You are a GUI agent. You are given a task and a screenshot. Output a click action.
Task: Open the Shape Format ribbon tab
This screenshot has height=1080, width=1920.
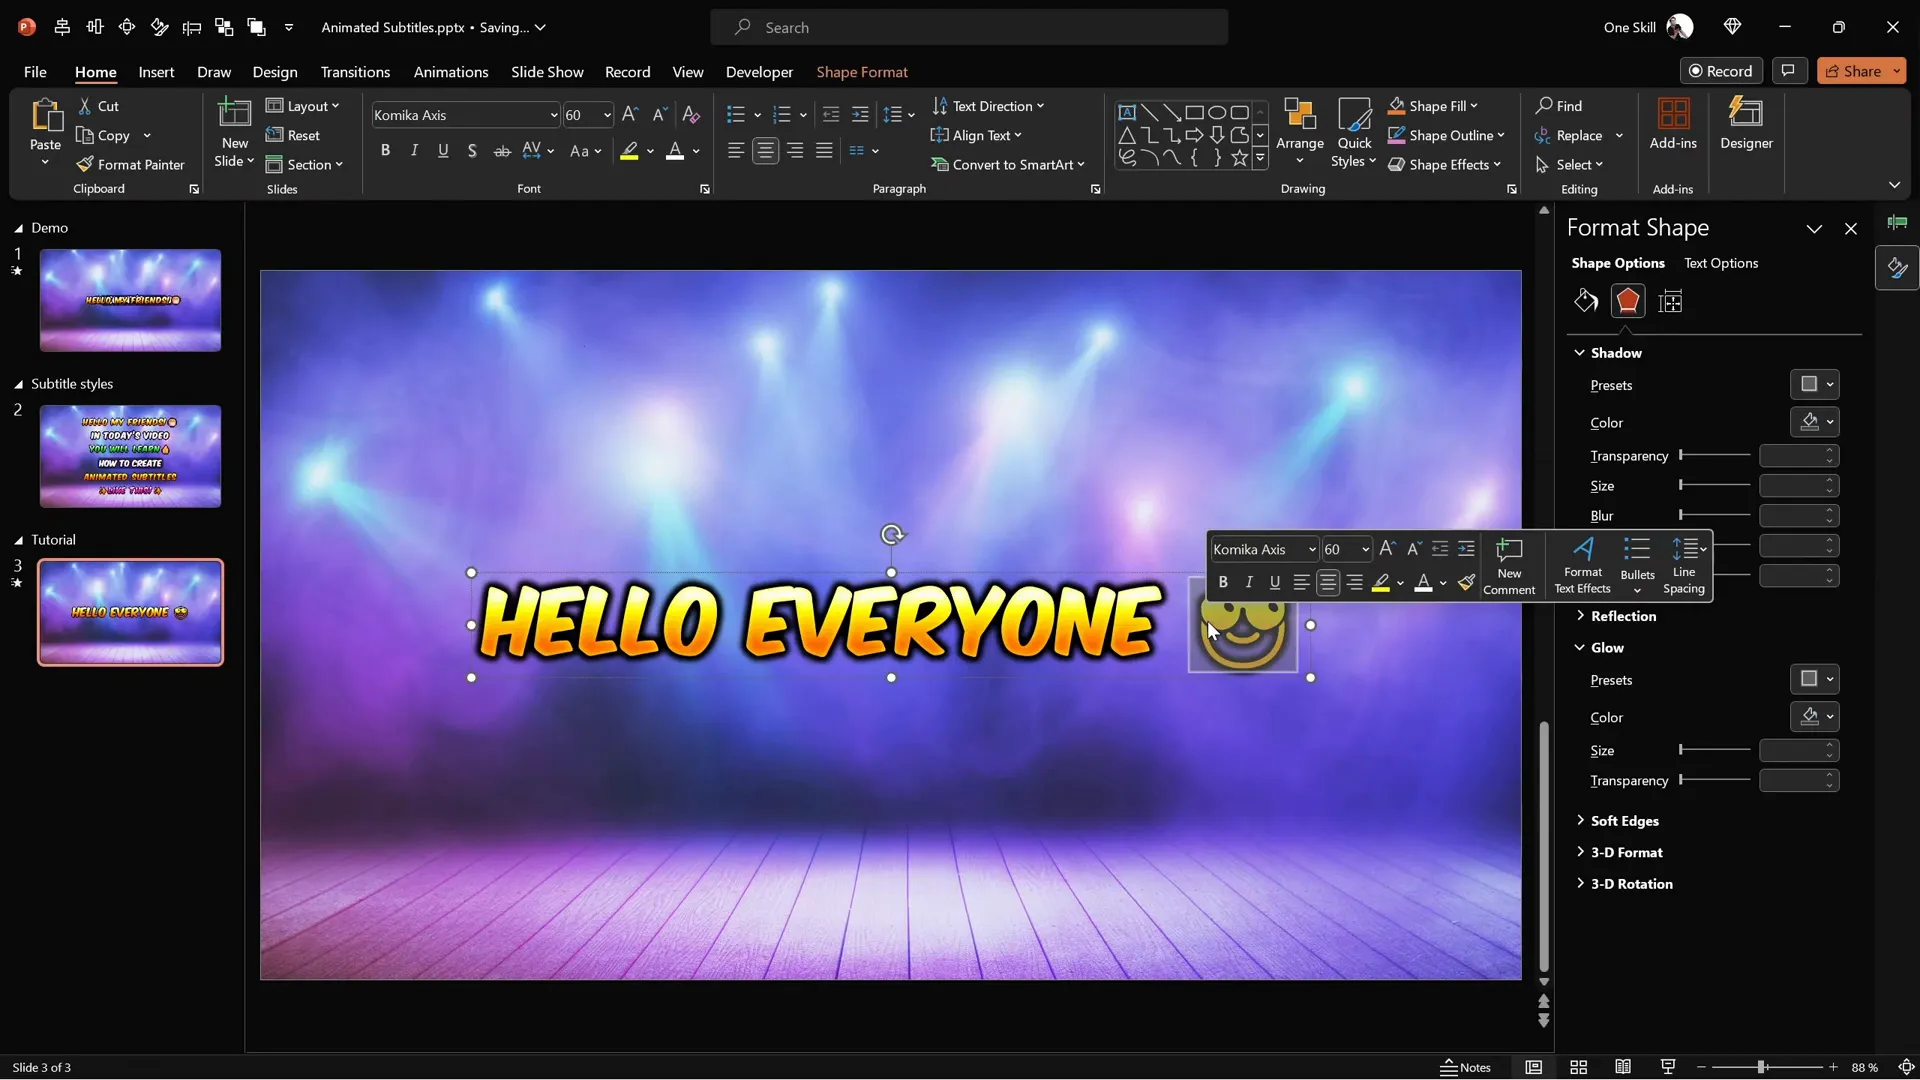point(862,72)
